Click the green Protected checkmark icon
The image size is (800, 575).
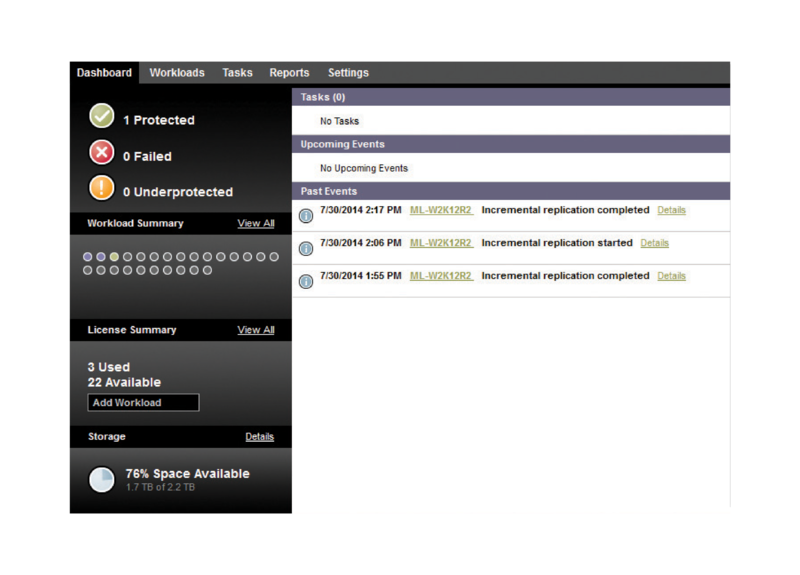102,116
